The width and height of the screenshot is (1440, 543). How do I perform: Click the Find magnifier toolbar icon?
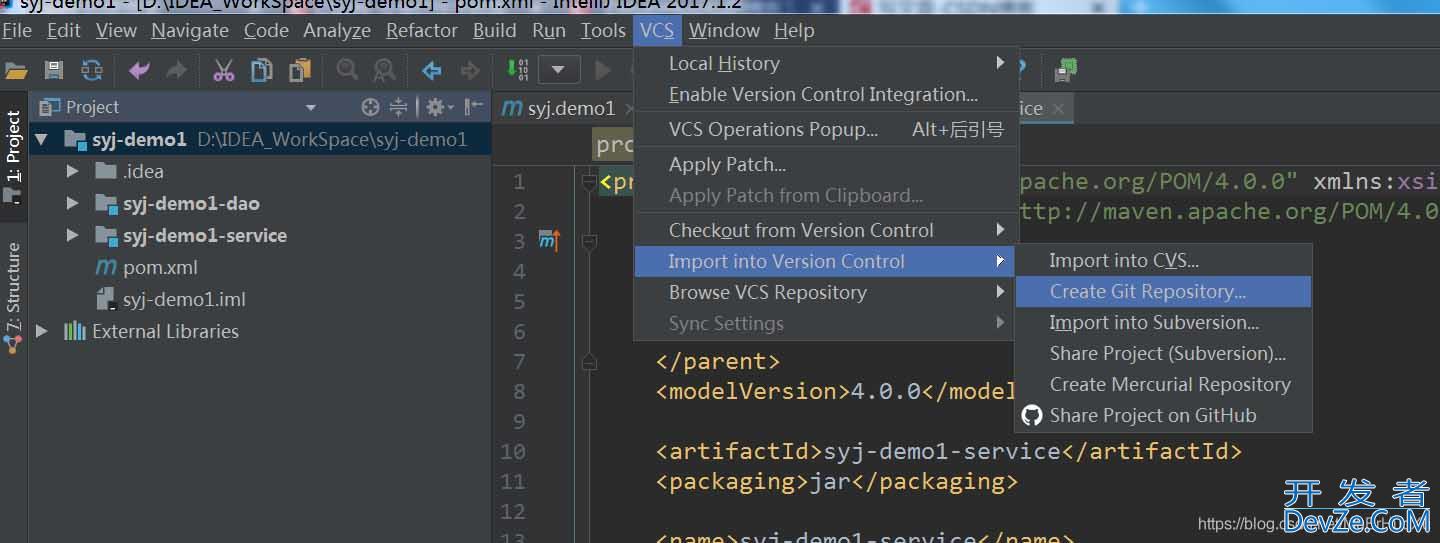click(347, 70)
